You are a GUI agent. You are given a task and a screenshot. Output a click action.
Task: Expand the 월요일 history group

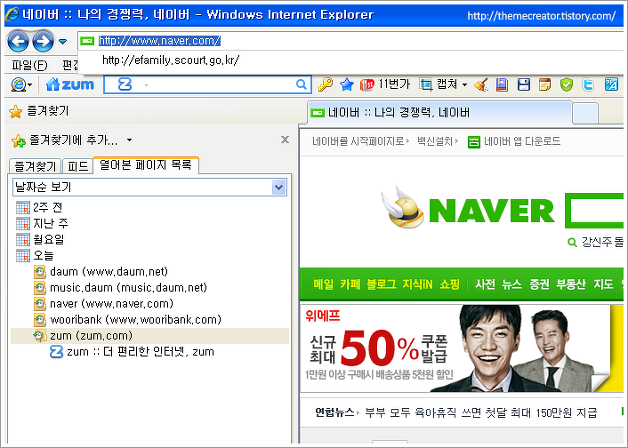click(x=40, y=239)
